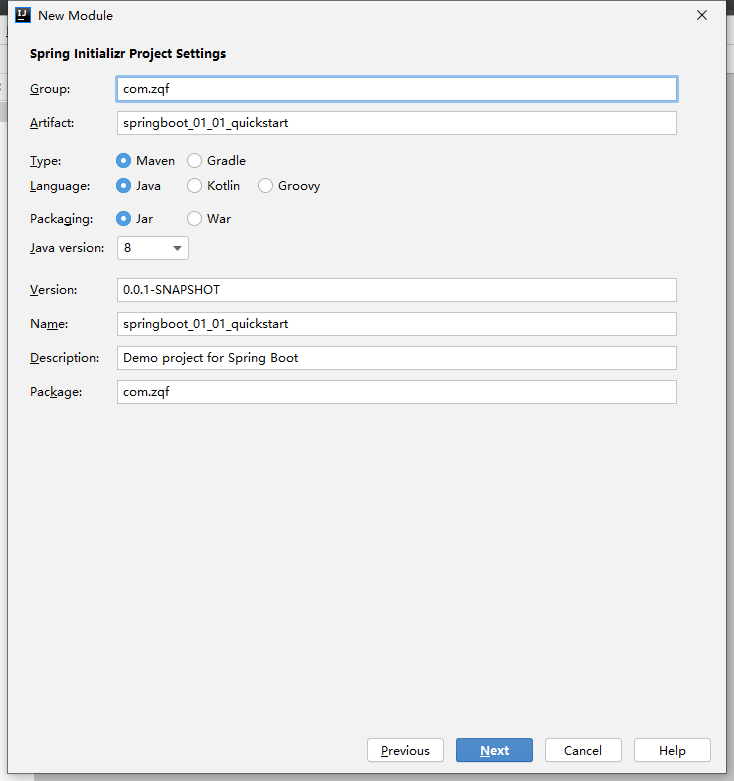Click the Group label
Screen dimensions: 734x781
tap(50, 89)
